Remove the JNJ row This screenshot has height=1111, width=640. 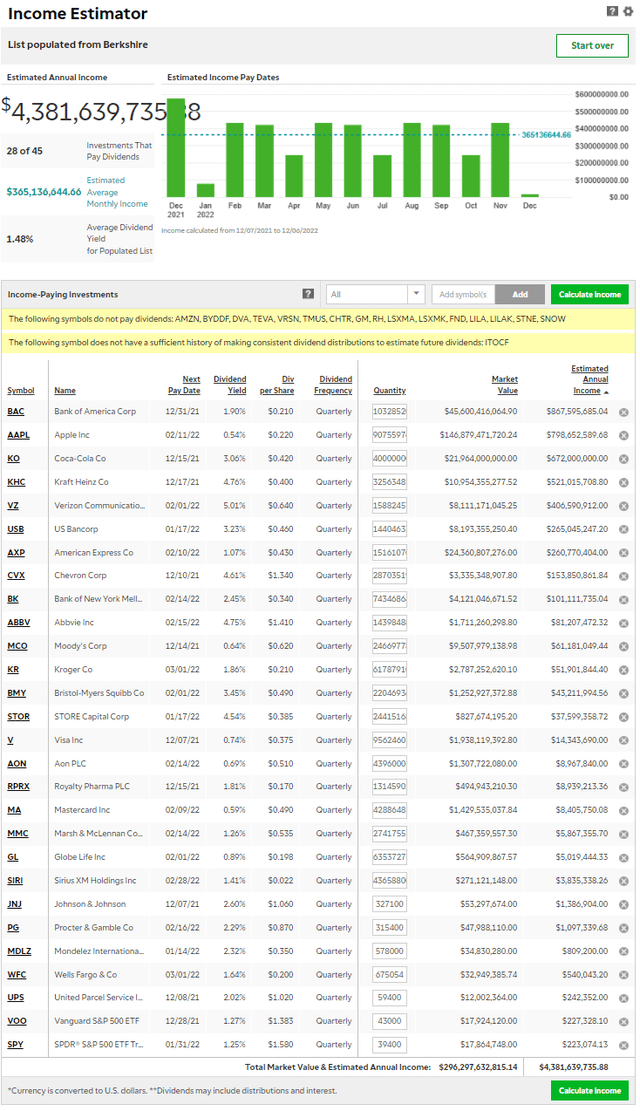[624, 905]
